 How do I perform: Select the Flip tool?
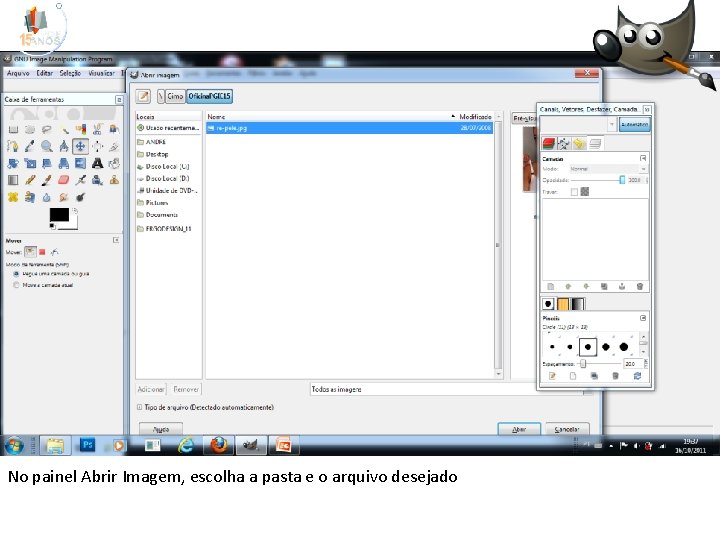(x=80, y=163)
